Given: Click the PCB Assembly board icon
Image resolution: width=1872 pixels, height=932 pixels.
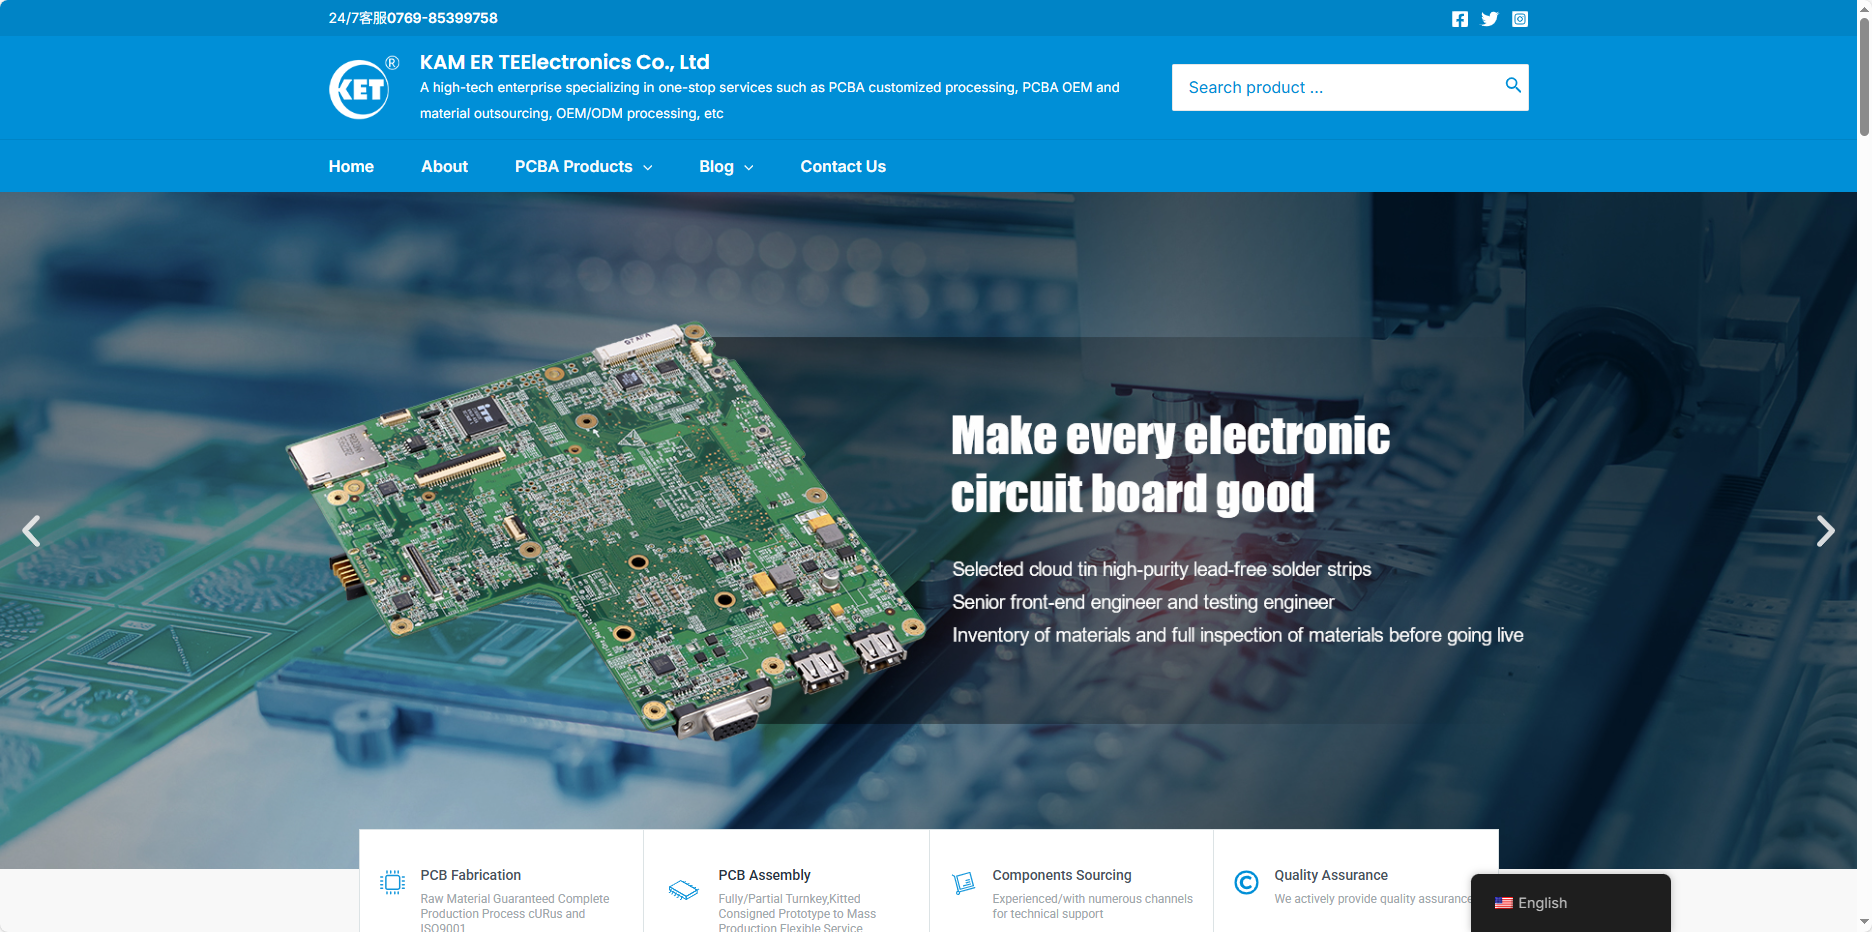Looking at the screenshot, I should pos(683,889).
